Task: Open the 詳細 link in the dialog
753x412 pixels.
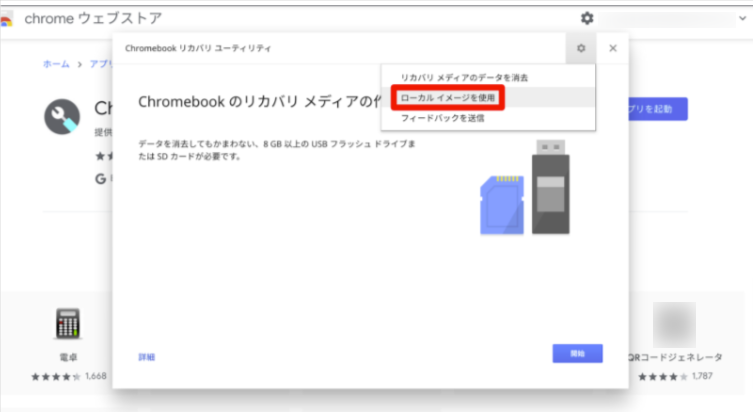Action: pyautogui.click(x=146, y=357)
